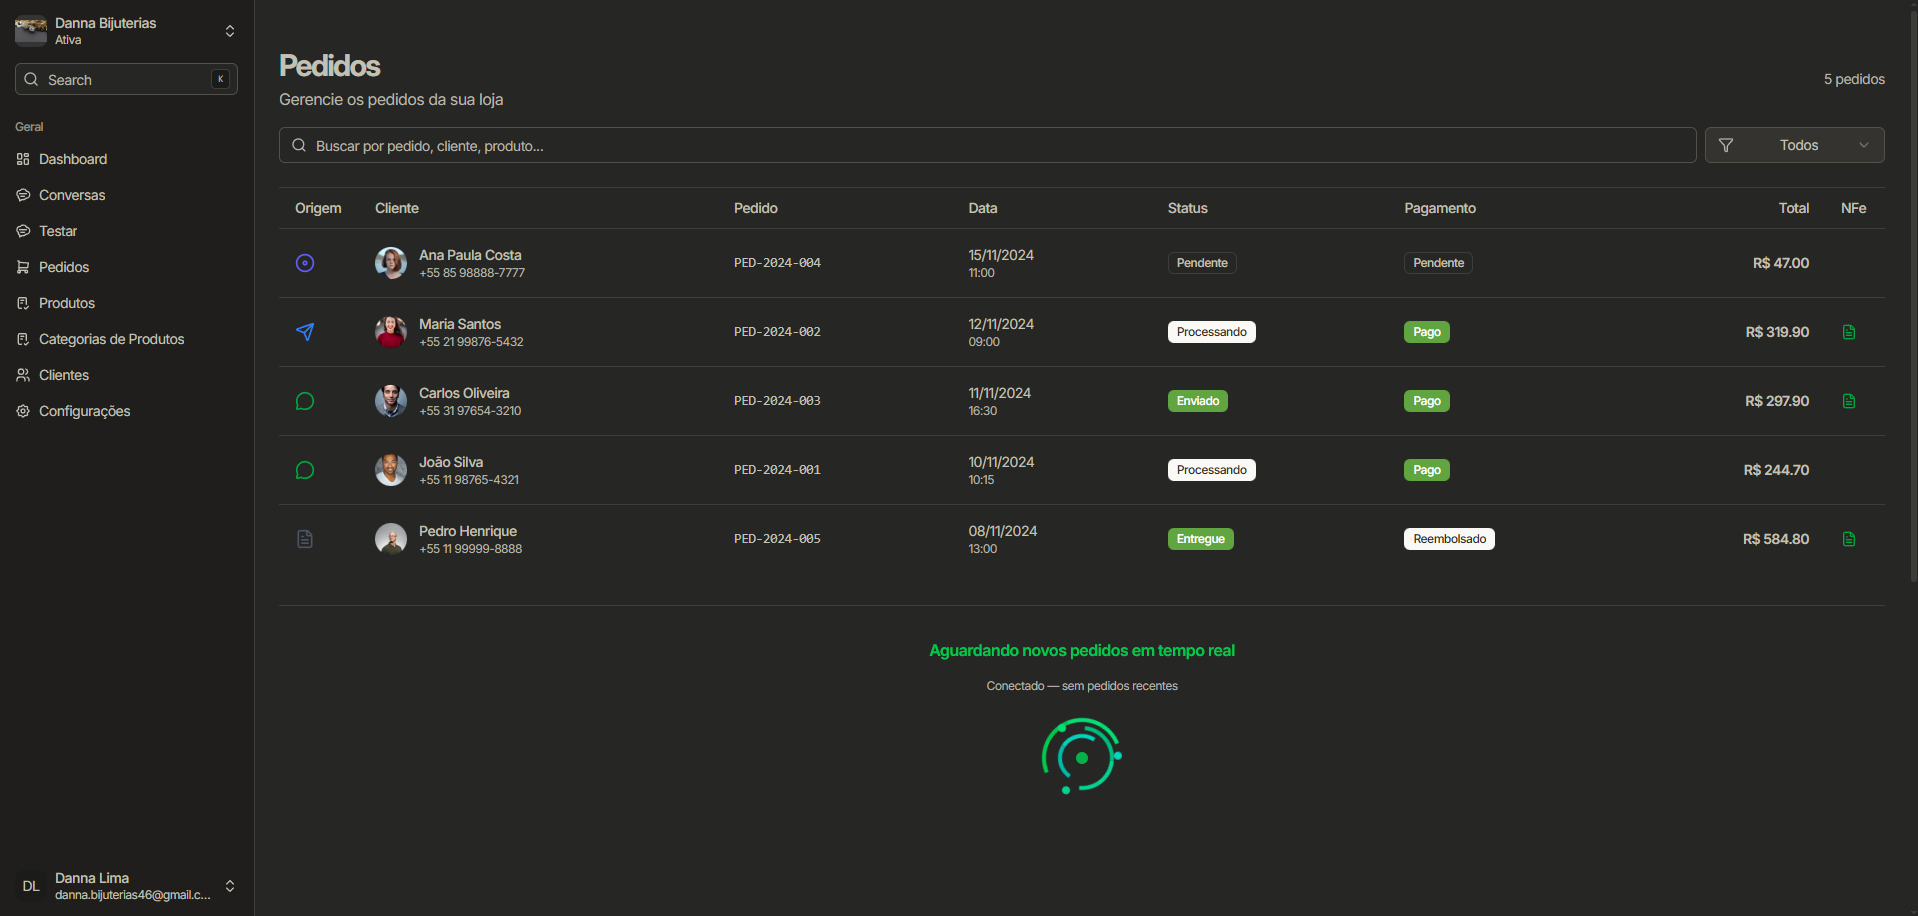Viewport: 1918px width, 916px height.
Task: Click the Clientes navigation link
Action: point(64,375)
